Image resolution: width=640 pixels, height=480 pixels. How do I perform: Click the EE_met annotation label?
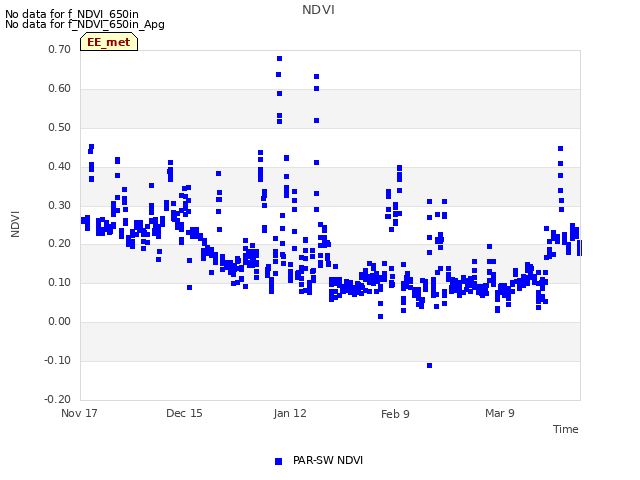tap(109, 42)
